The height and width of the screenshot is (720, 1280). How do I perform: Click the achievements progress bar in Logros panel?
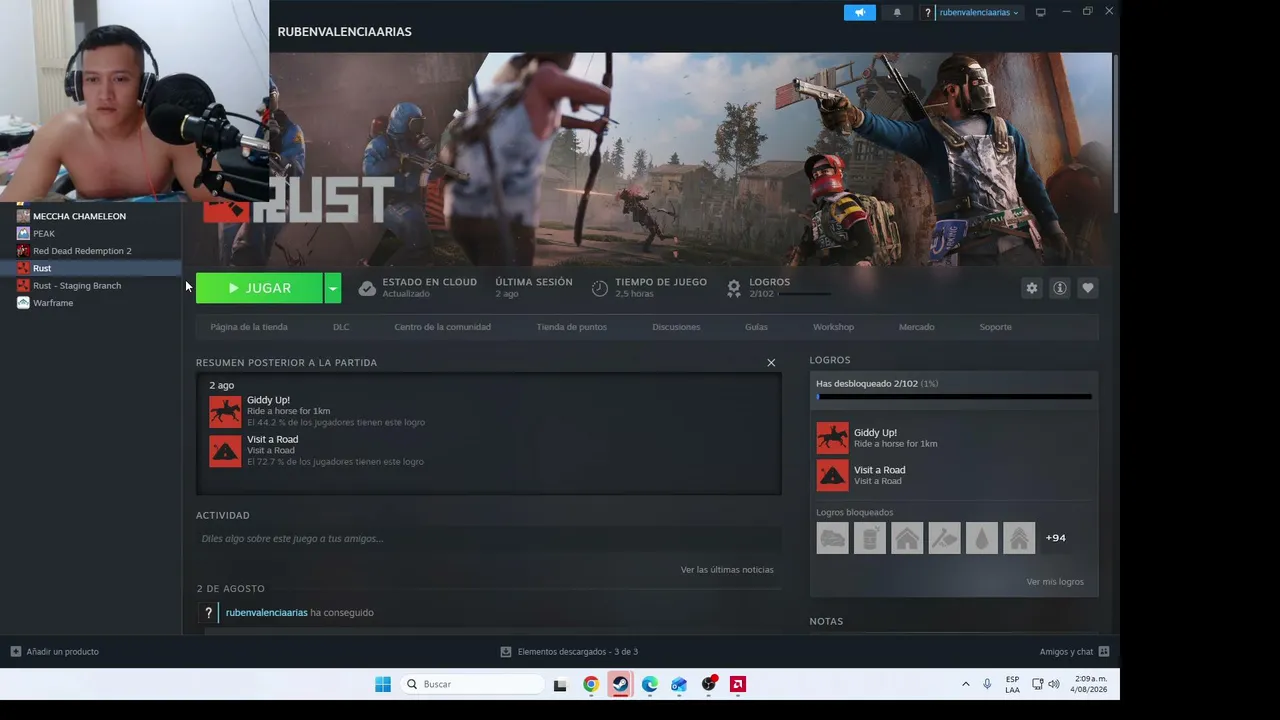954,397
